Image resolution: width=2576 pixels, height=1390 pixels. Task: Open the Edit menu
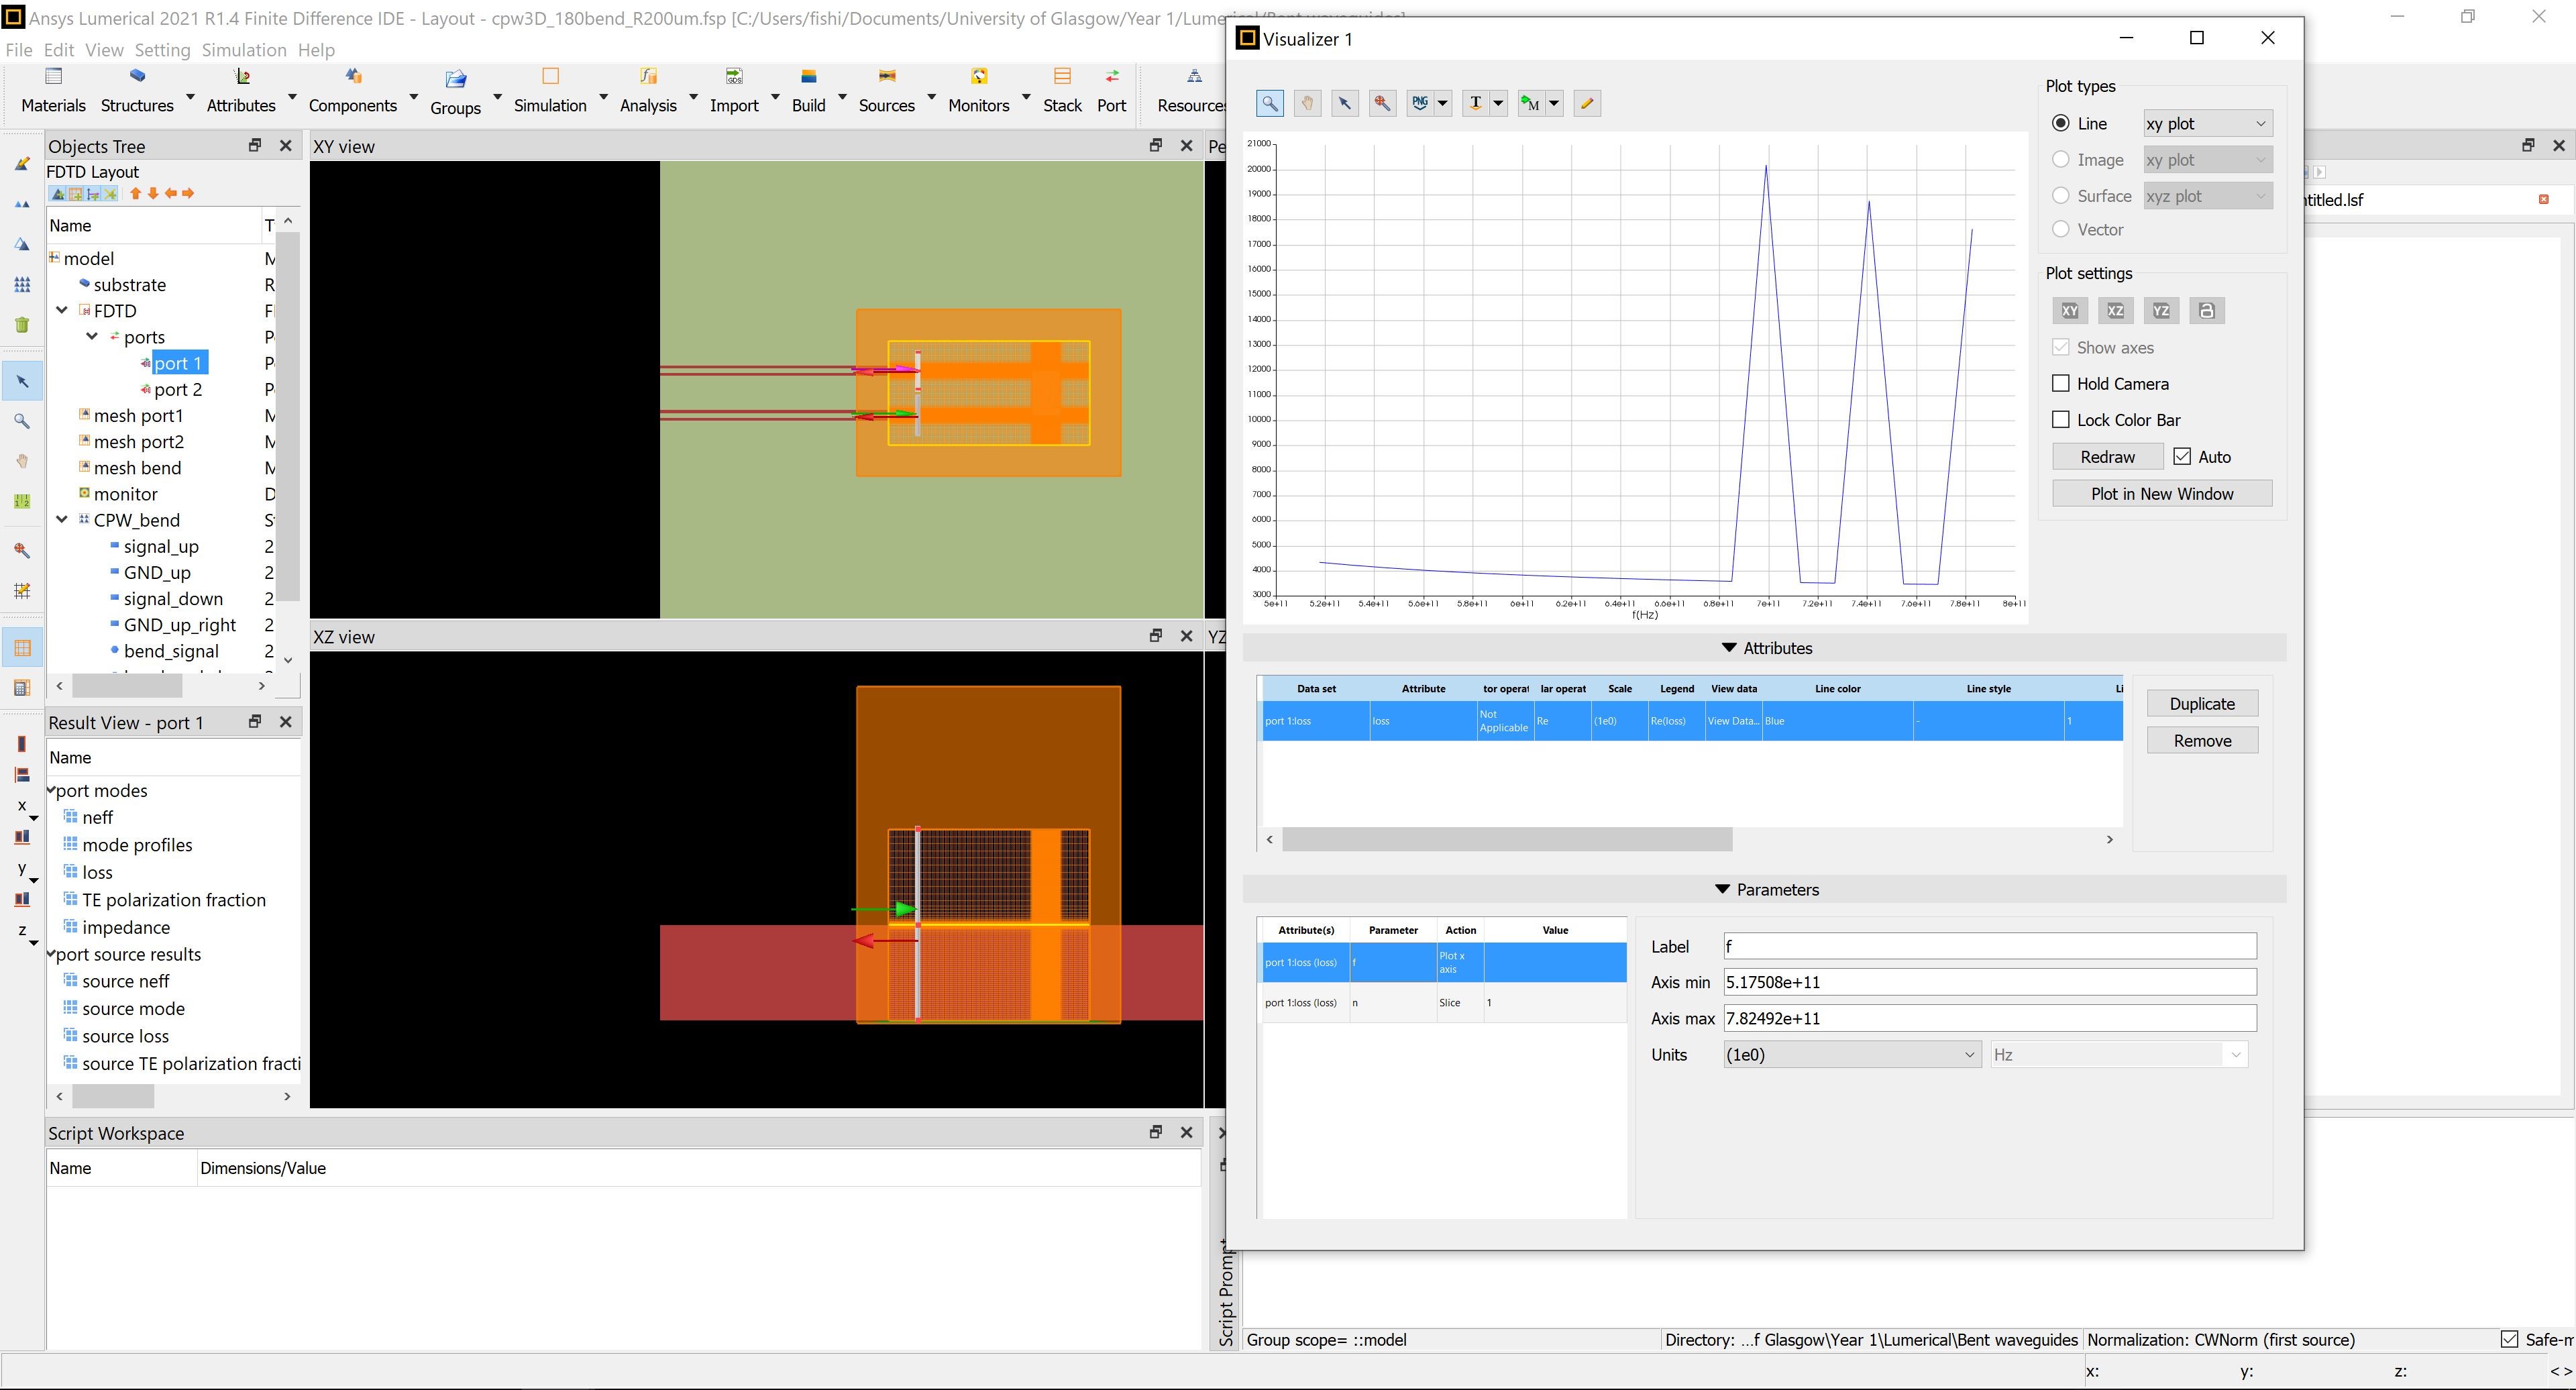(x=59, y=50)
